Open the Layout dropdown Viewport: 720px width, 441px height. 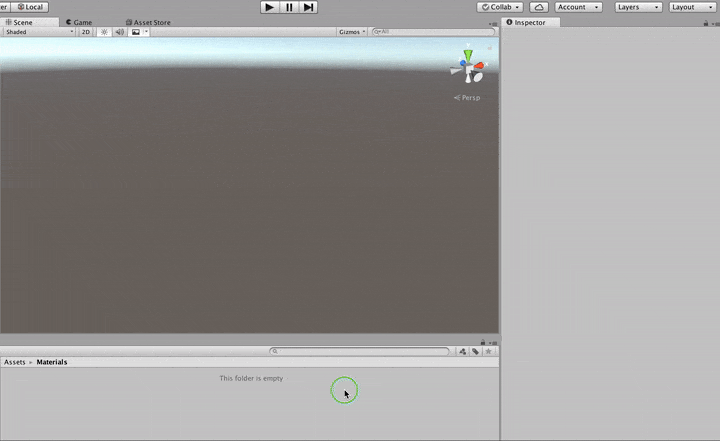(692, 7)
